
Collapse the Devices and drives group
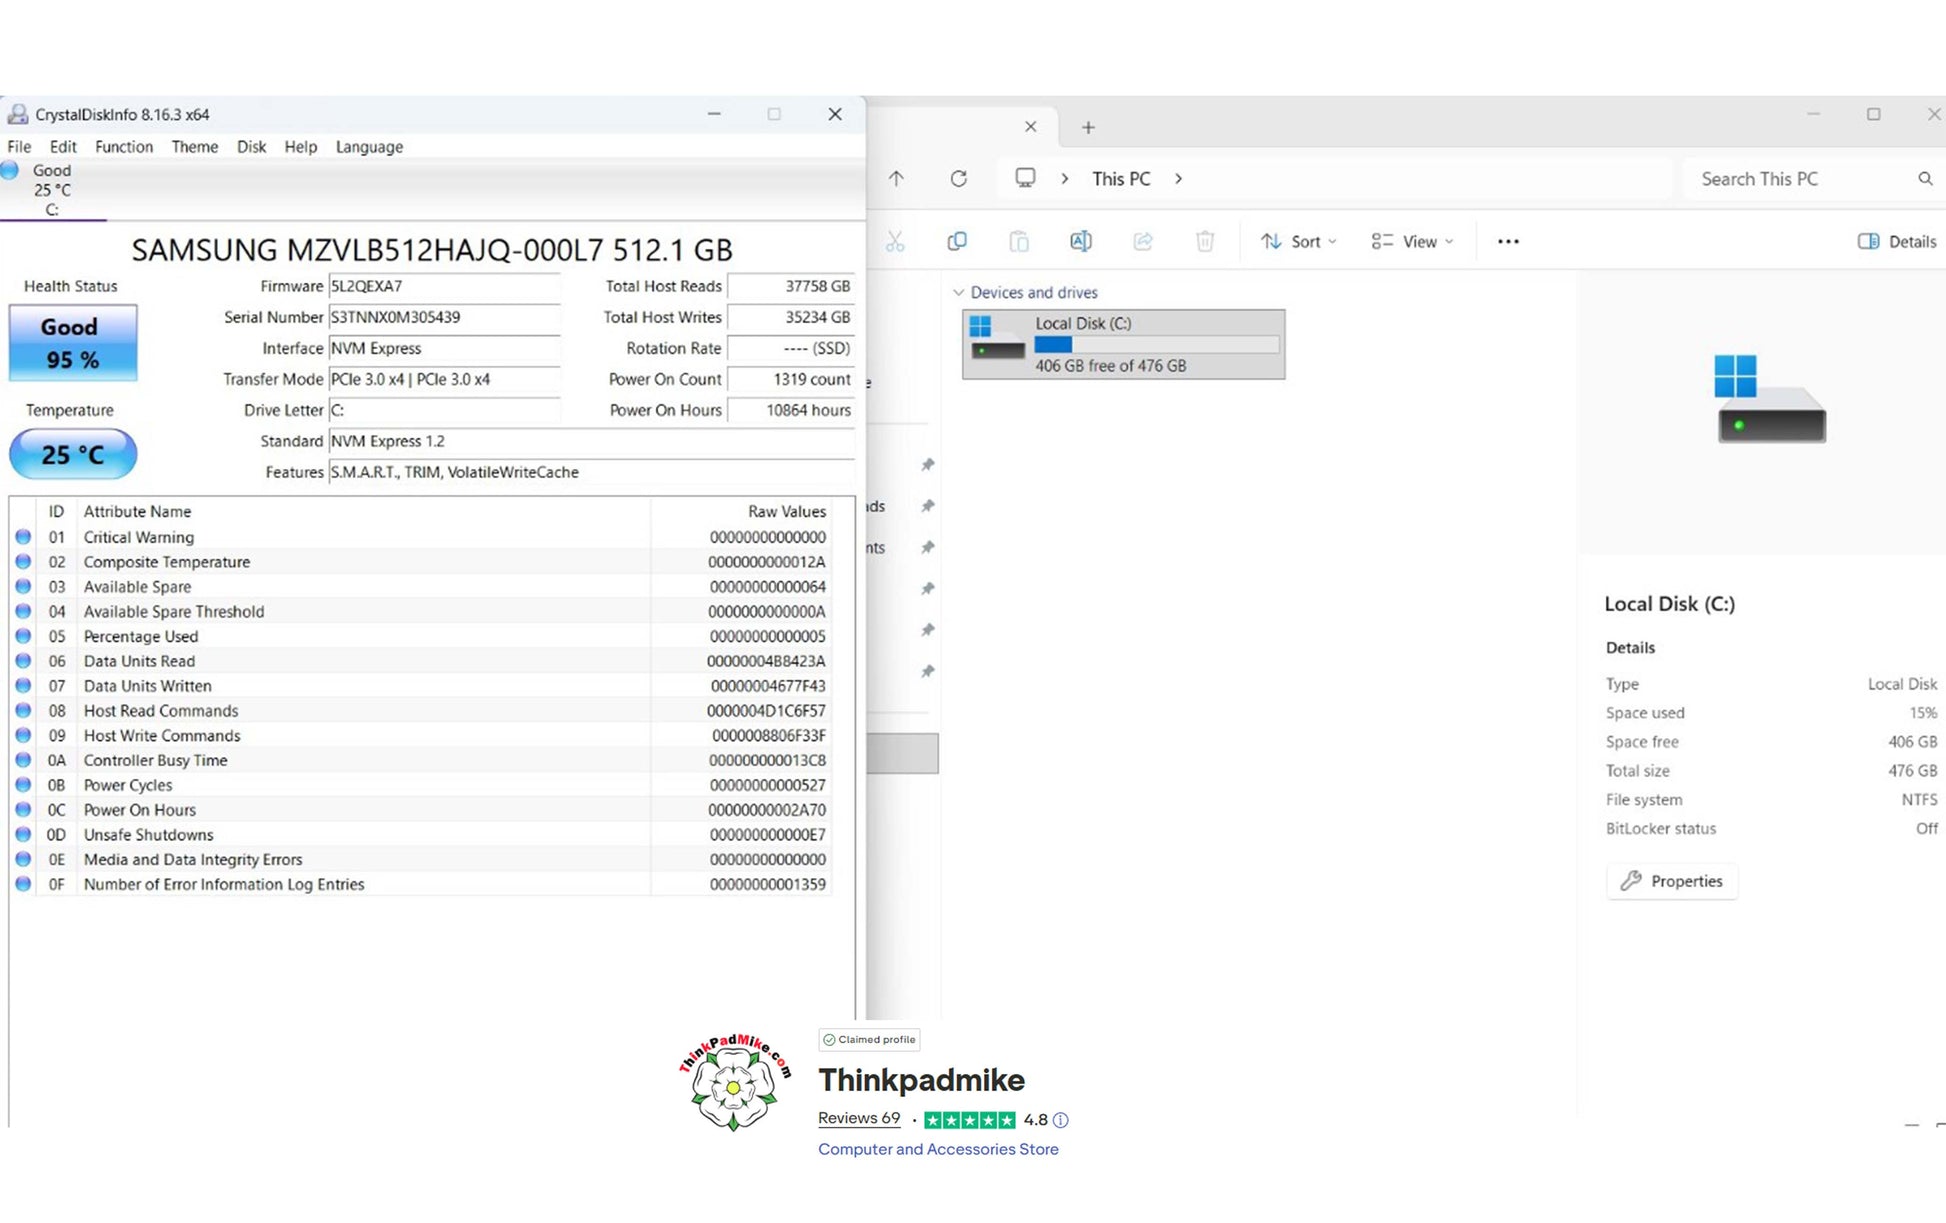(959, 292)
